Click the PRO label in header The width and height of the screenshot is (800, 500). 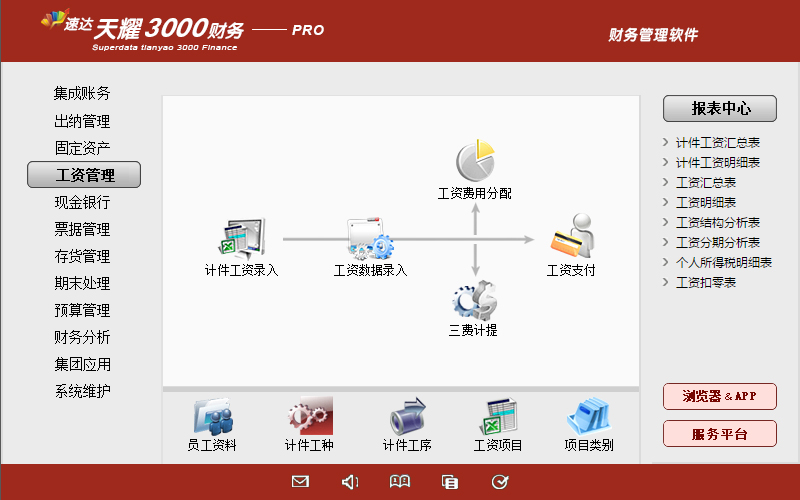pyautogui.click(x=308, y=31)
